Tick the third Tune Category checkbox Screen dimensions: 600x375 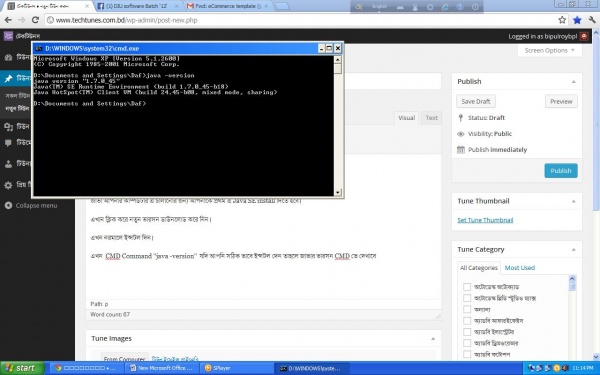coord(467,309)
